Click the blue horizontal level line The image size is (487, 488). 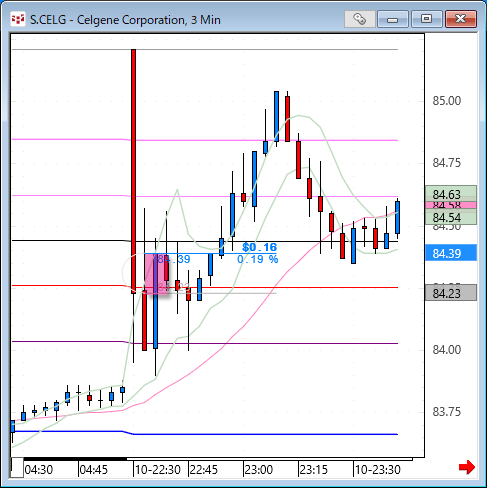point(205,434)
